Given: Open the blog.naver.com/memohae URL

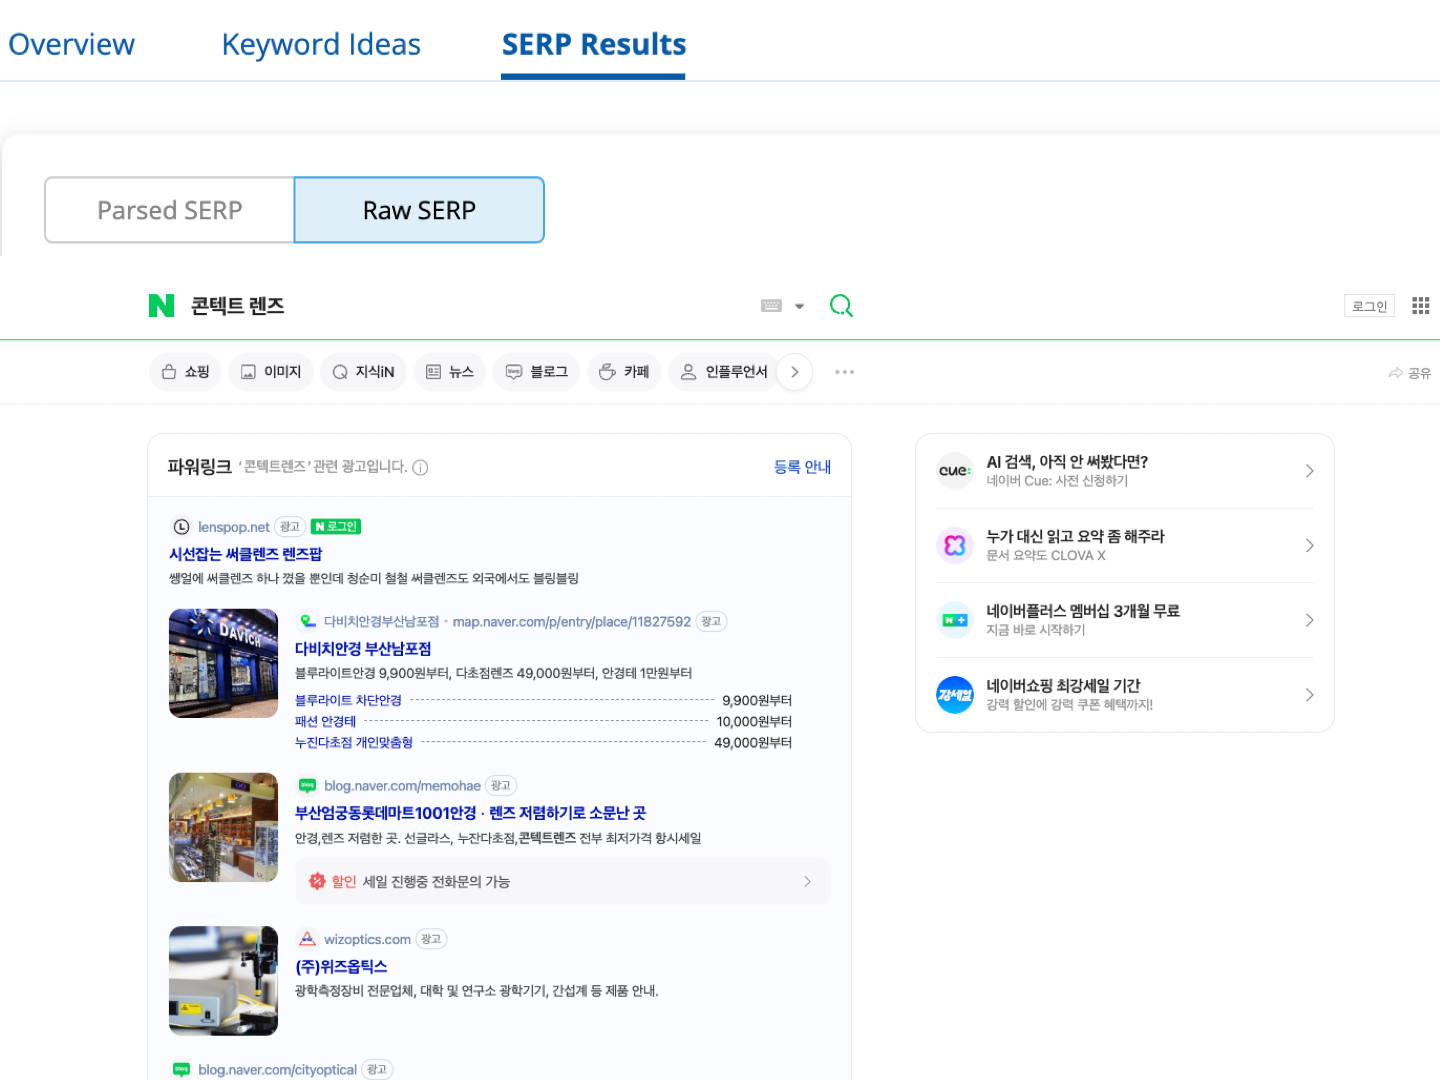Looking at the screenshot, I should tap(402, 786).
